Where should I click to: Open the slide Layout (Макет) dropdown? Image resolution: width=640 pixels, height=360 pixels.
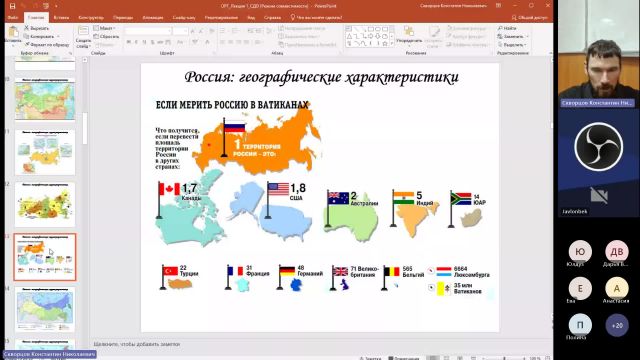tap(104, 28)
